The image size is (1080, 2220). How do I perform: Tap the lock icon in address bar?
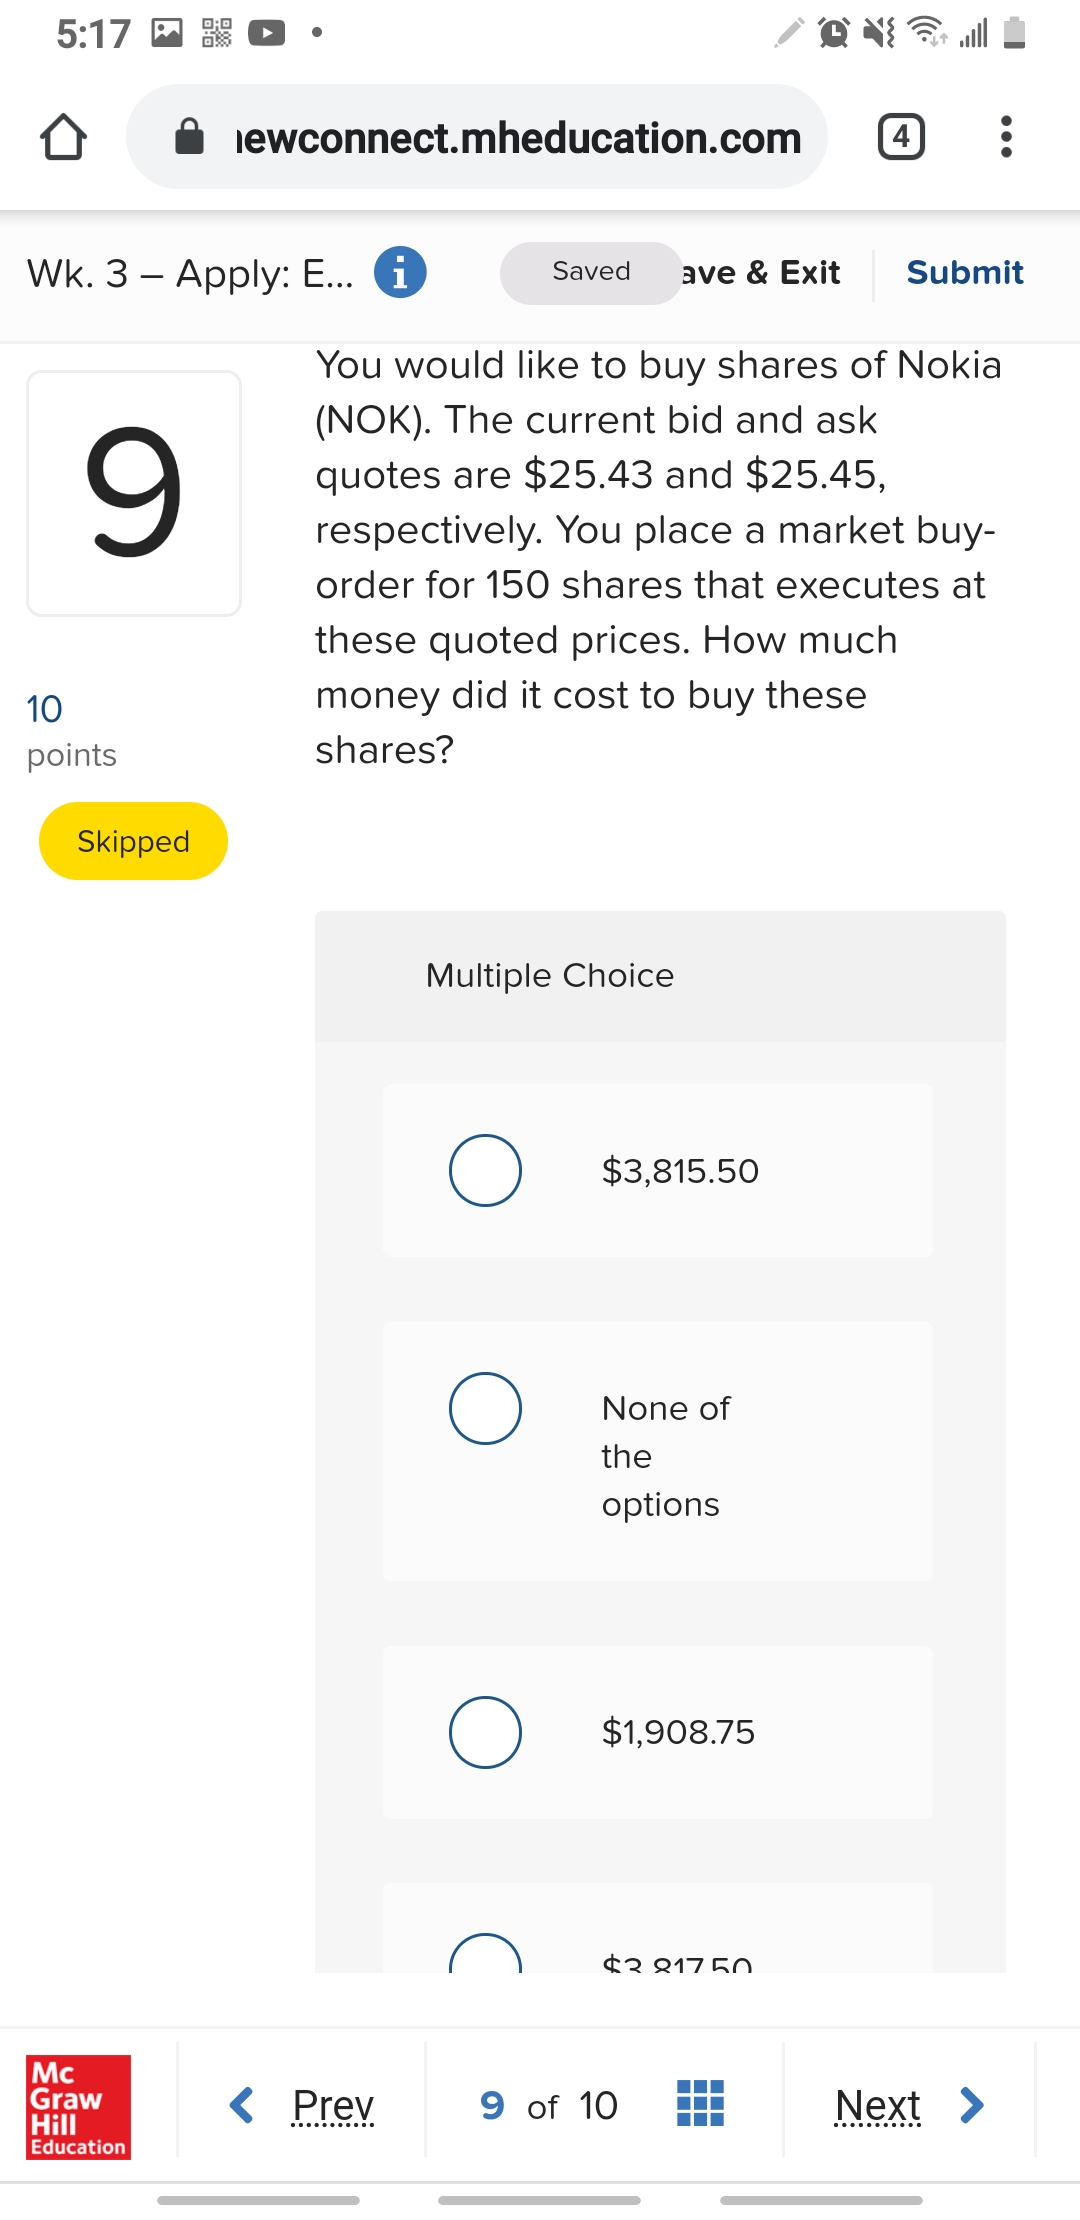pos(189,137)
